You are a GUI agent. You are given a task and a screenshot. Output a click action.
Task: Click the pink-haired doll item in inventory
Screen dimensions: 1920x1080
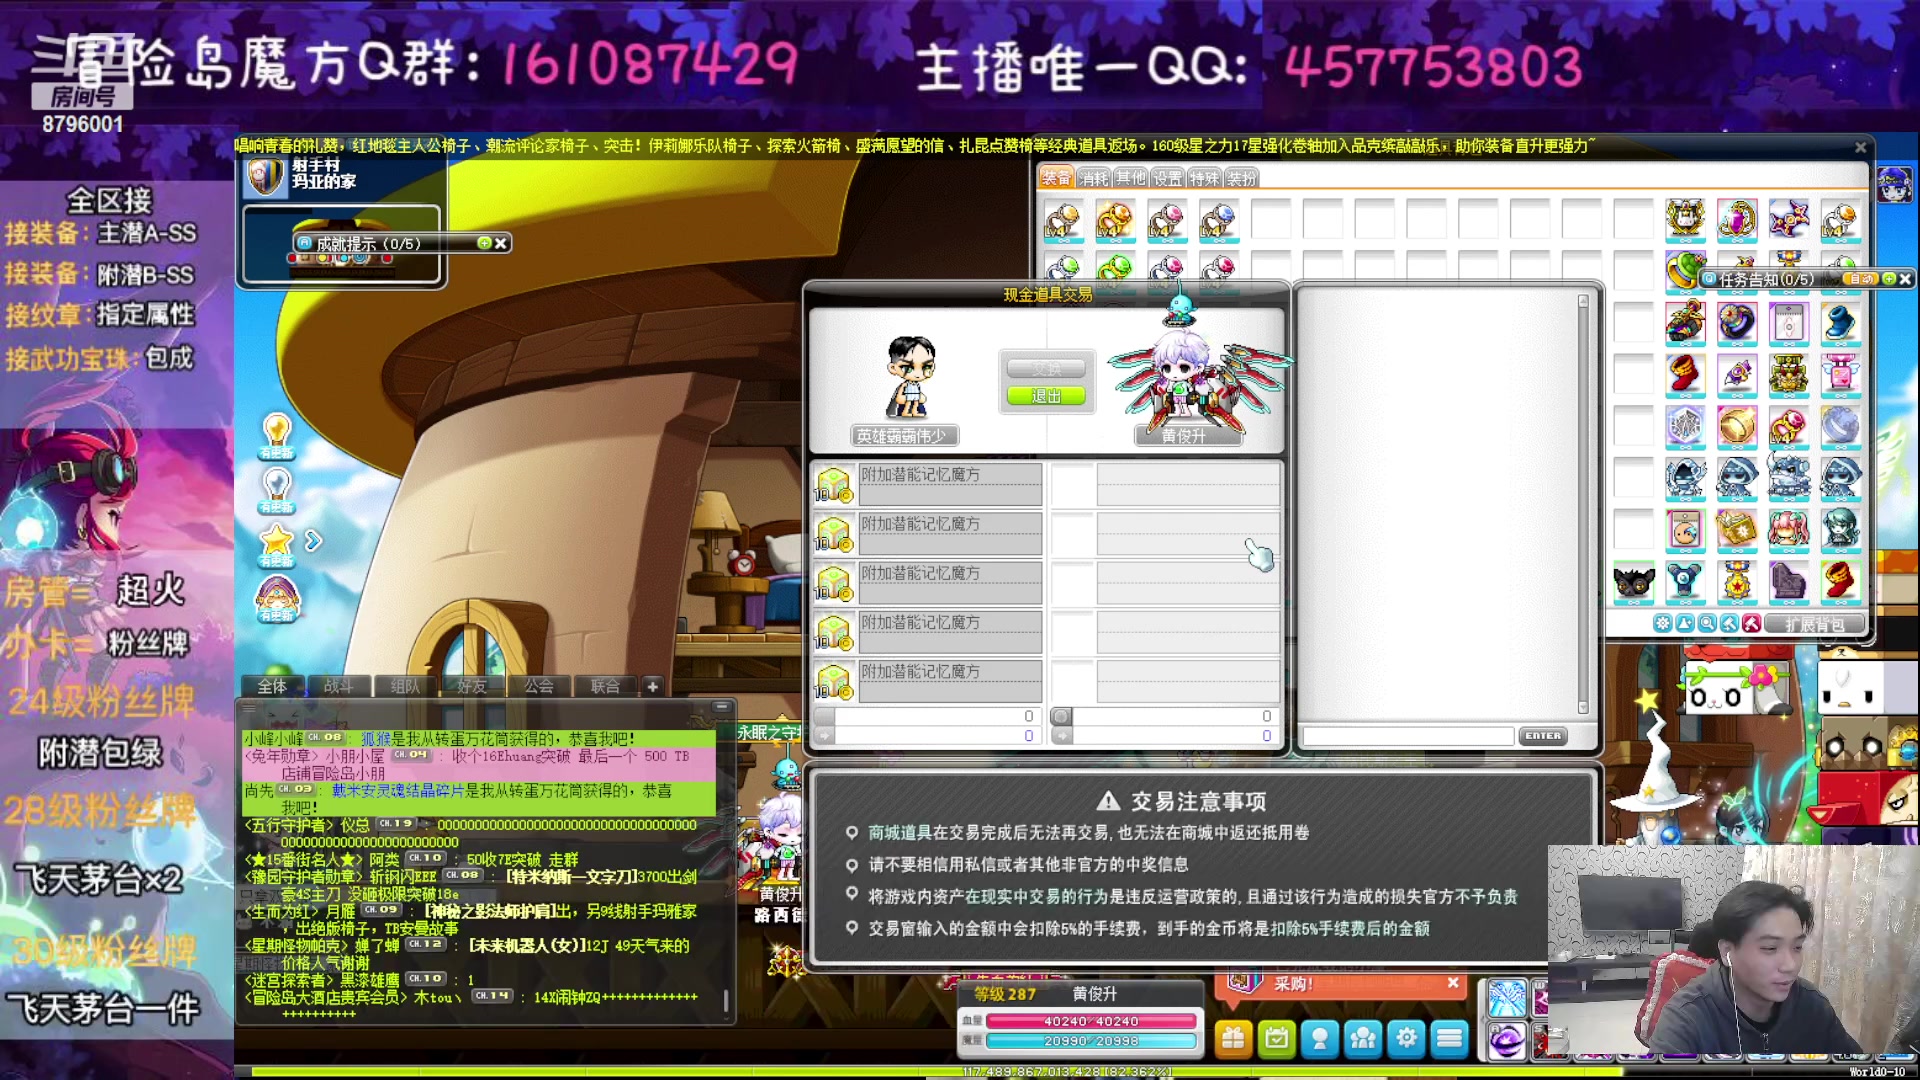click(x=1789, y=529)
